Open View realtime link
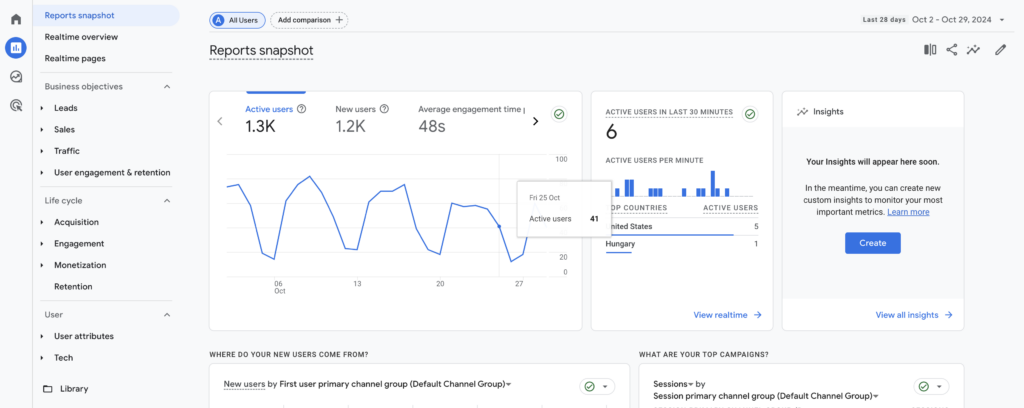 tap(728, 315)
